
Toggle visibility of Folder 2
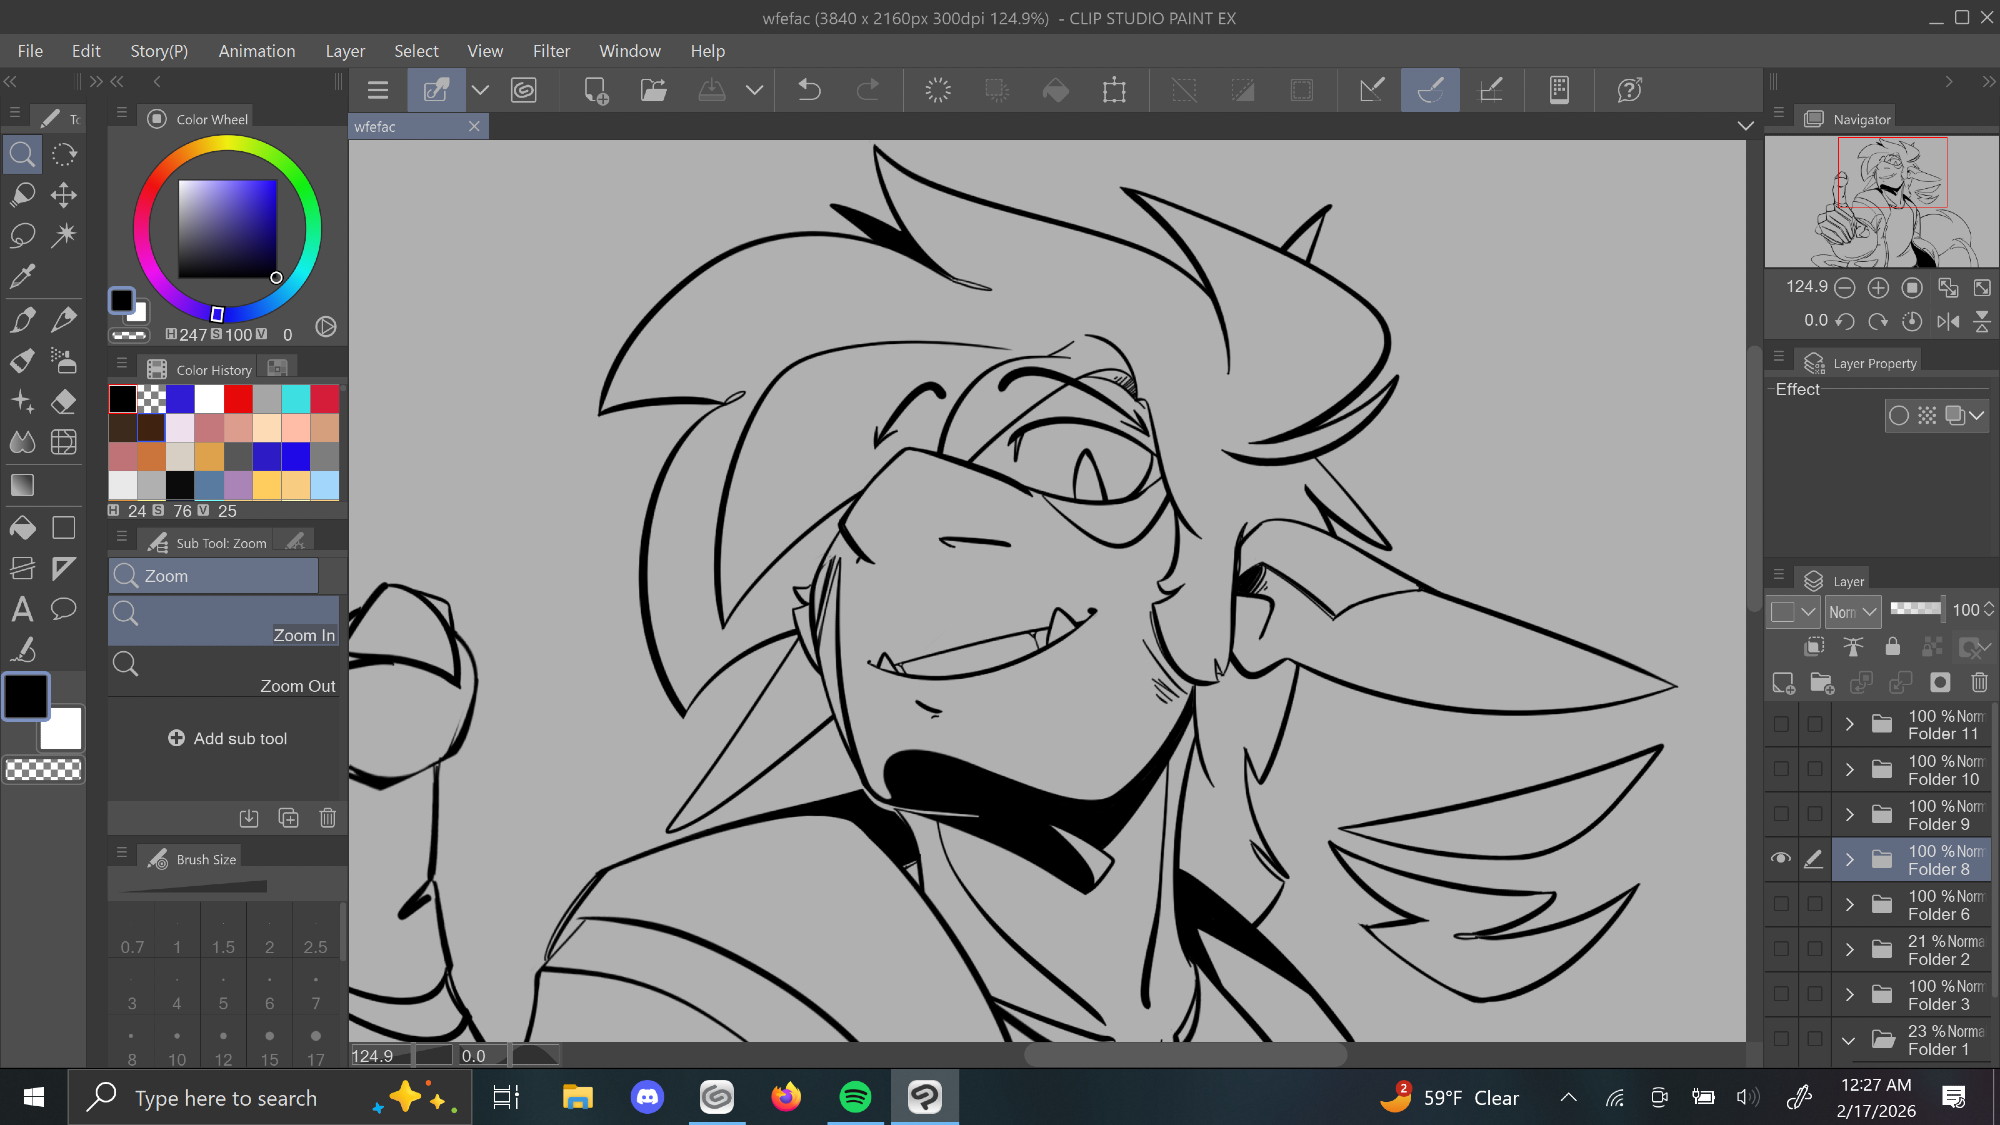(x=1781, y=949)
